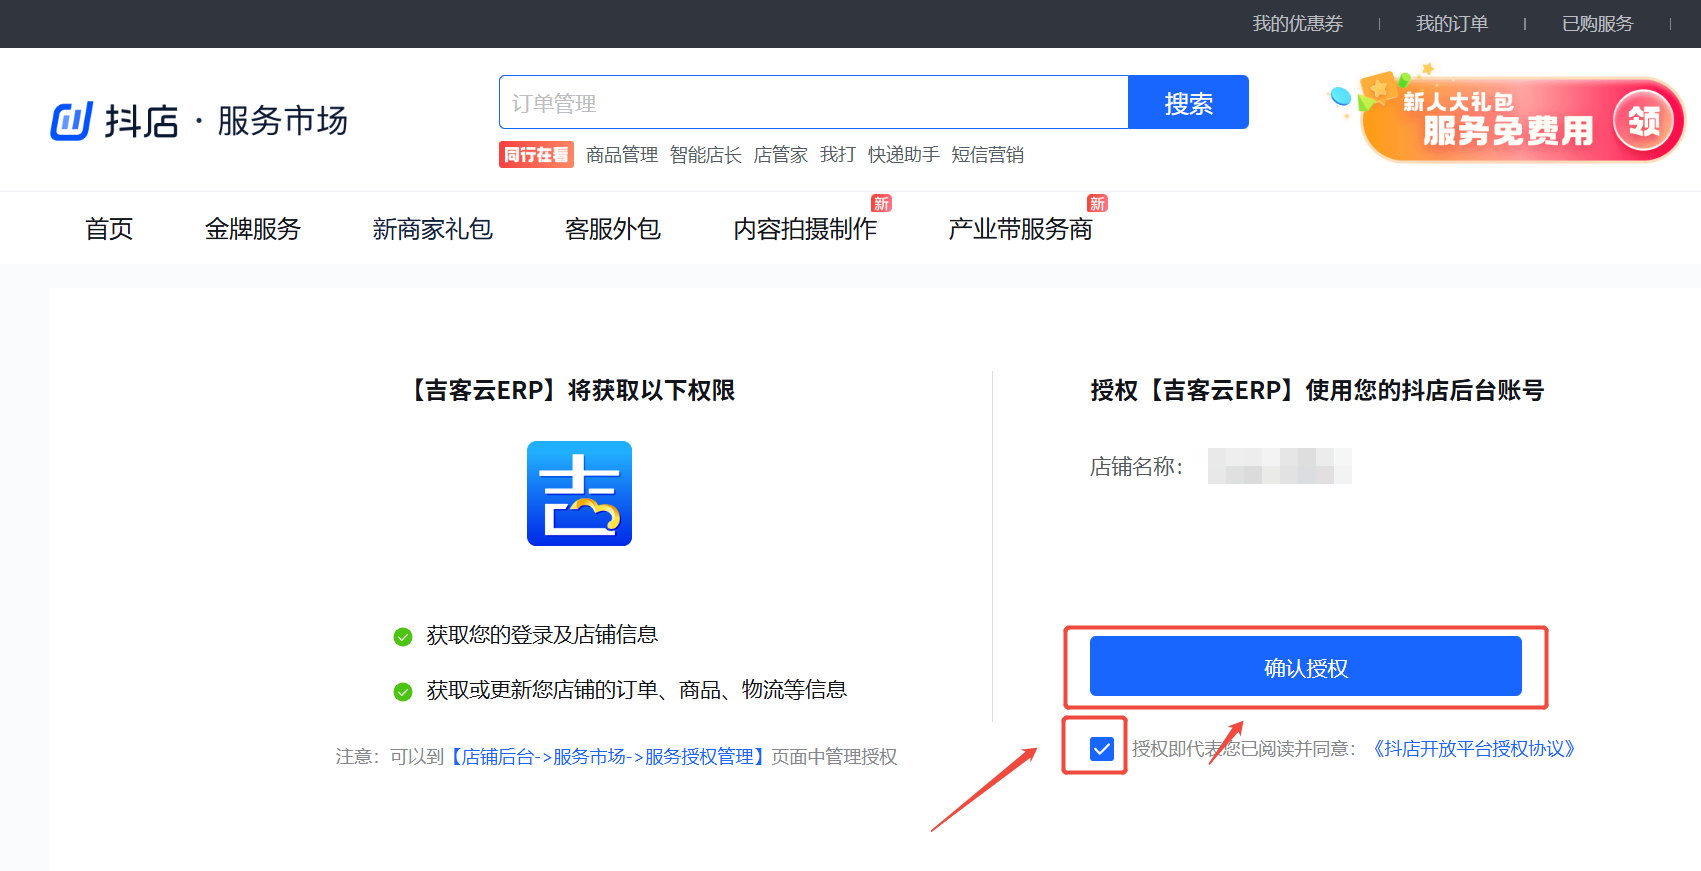Open 新商家礼包 tab

pos(433,229)
